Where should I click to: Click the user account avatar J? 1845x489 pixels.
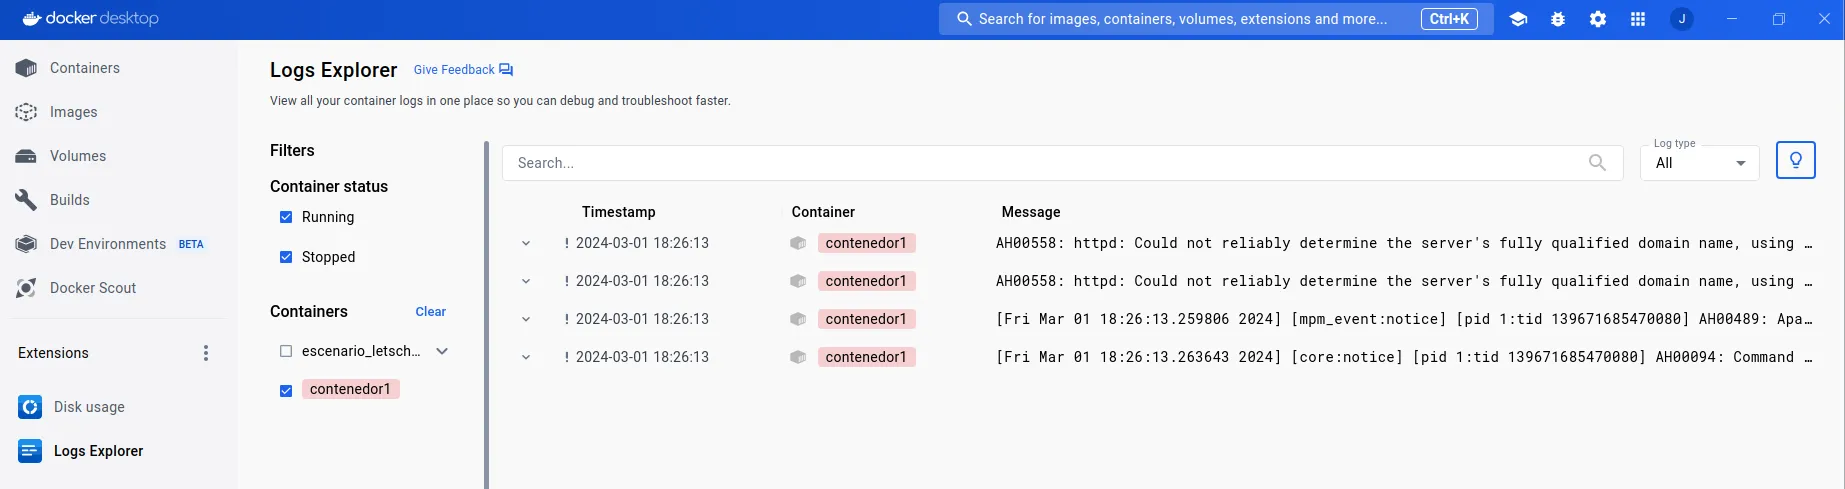[1682, 19]
